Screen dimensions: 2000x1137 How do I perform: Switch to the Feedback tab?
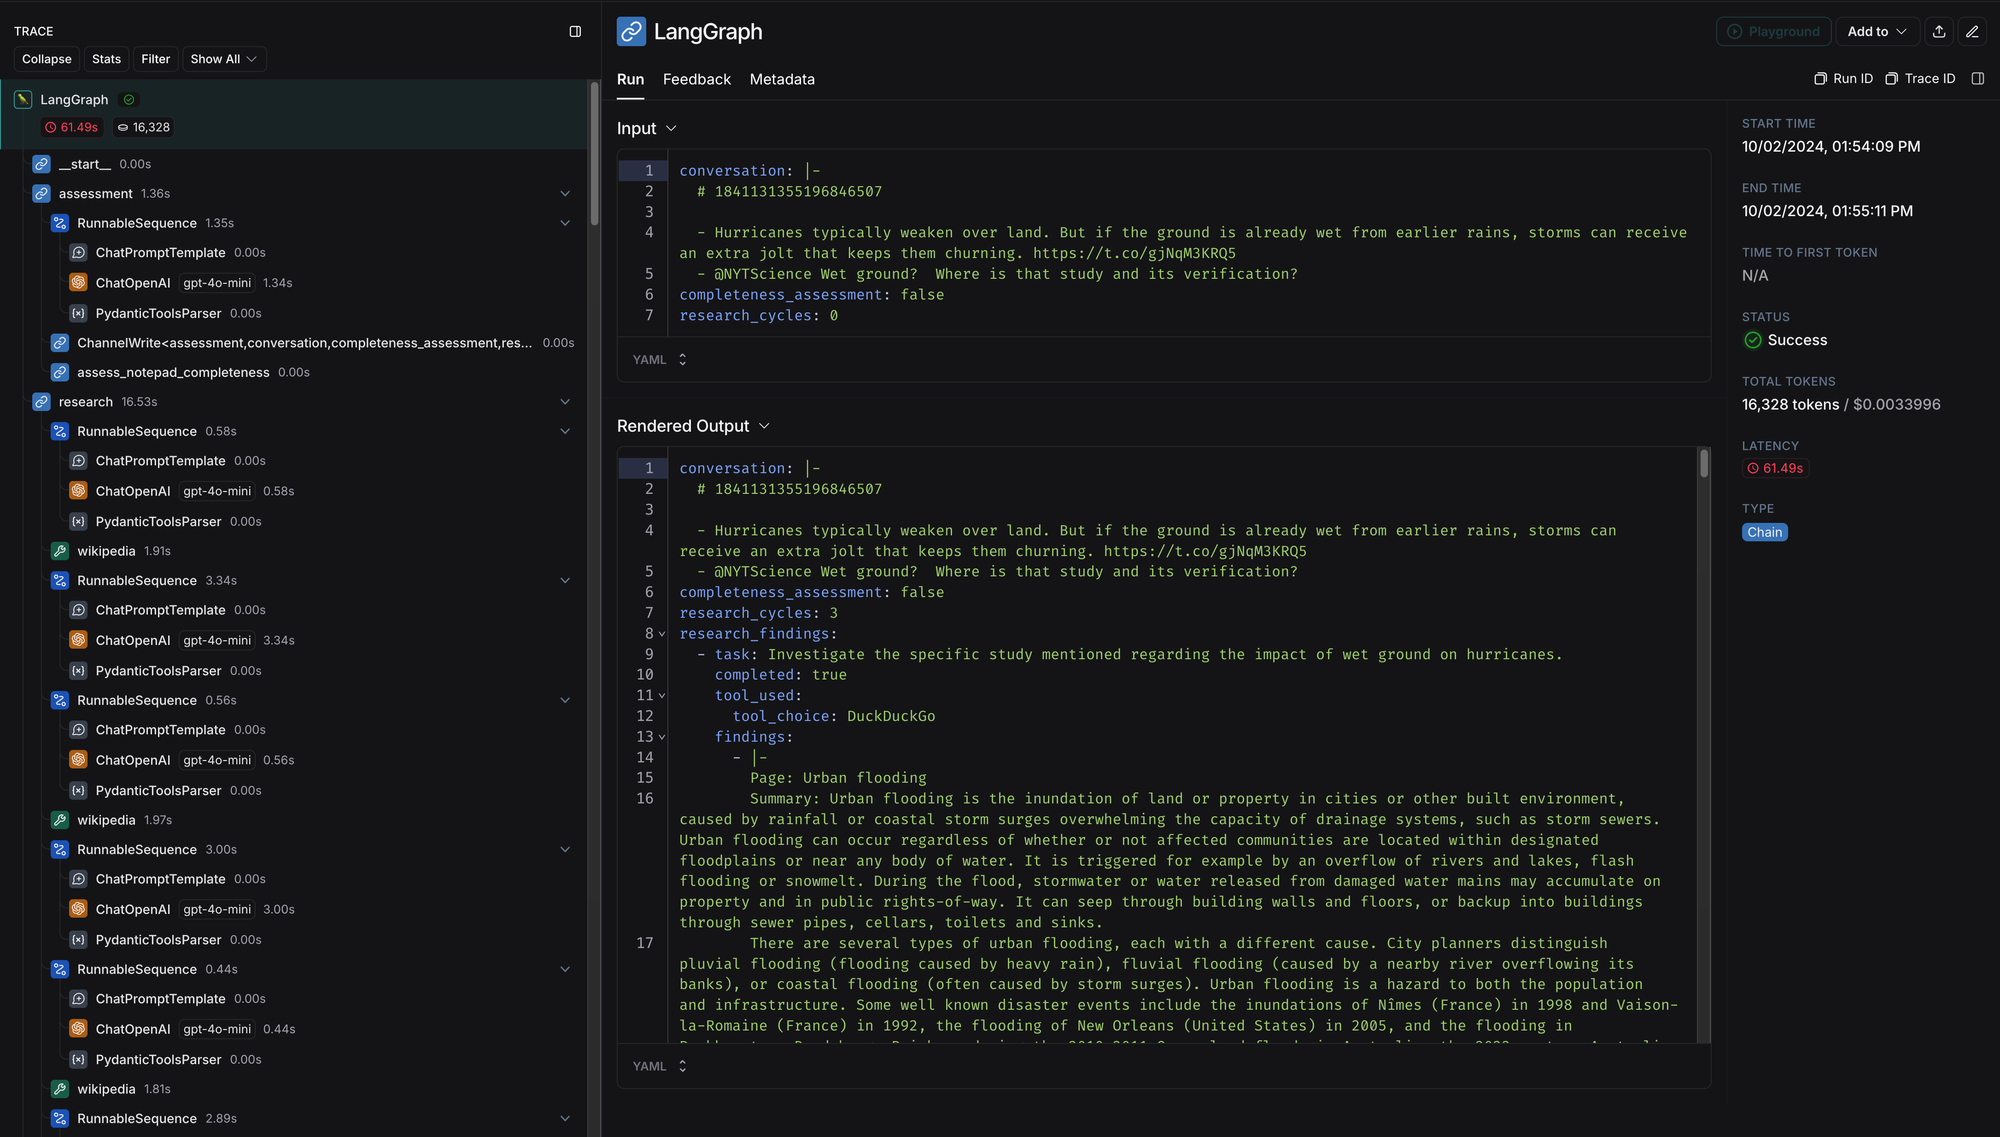[696, 79]
